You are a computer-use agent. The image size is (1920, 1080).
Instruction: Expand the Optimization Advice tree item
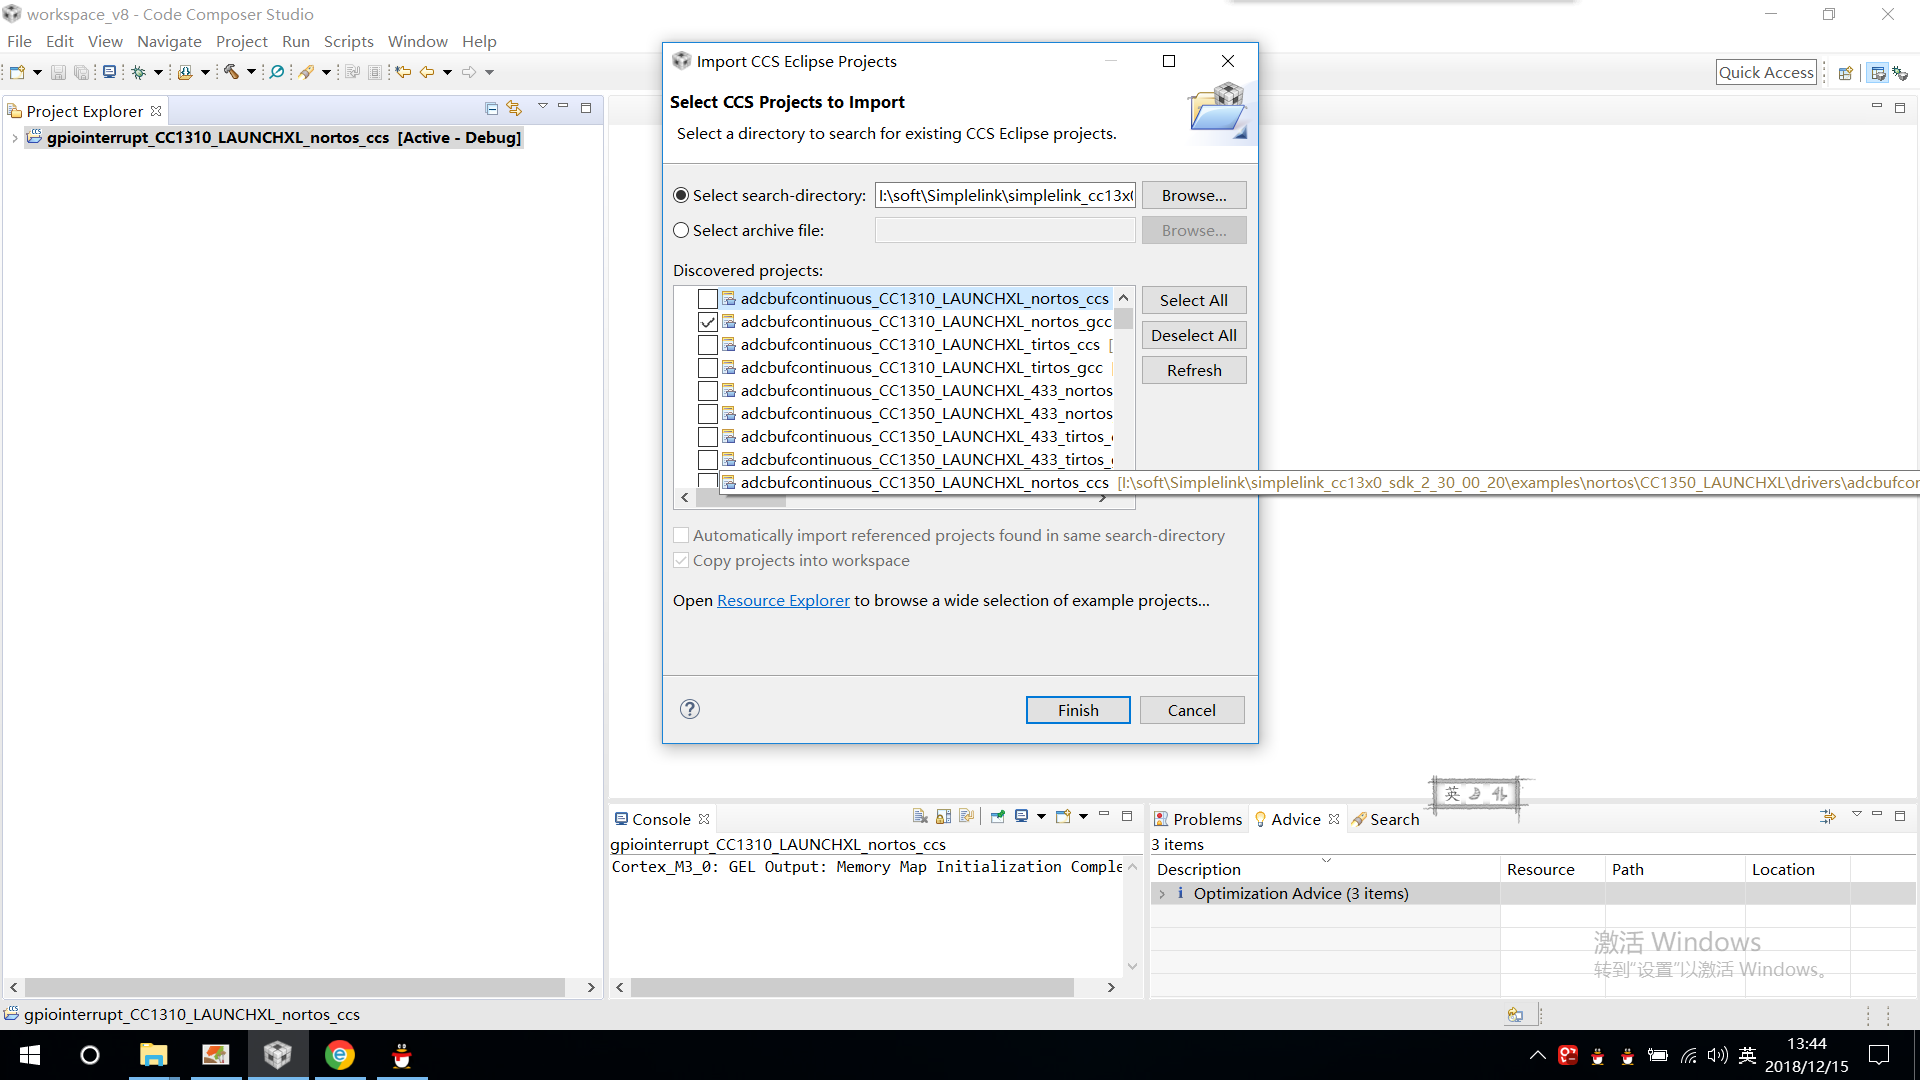point(1163,893)
